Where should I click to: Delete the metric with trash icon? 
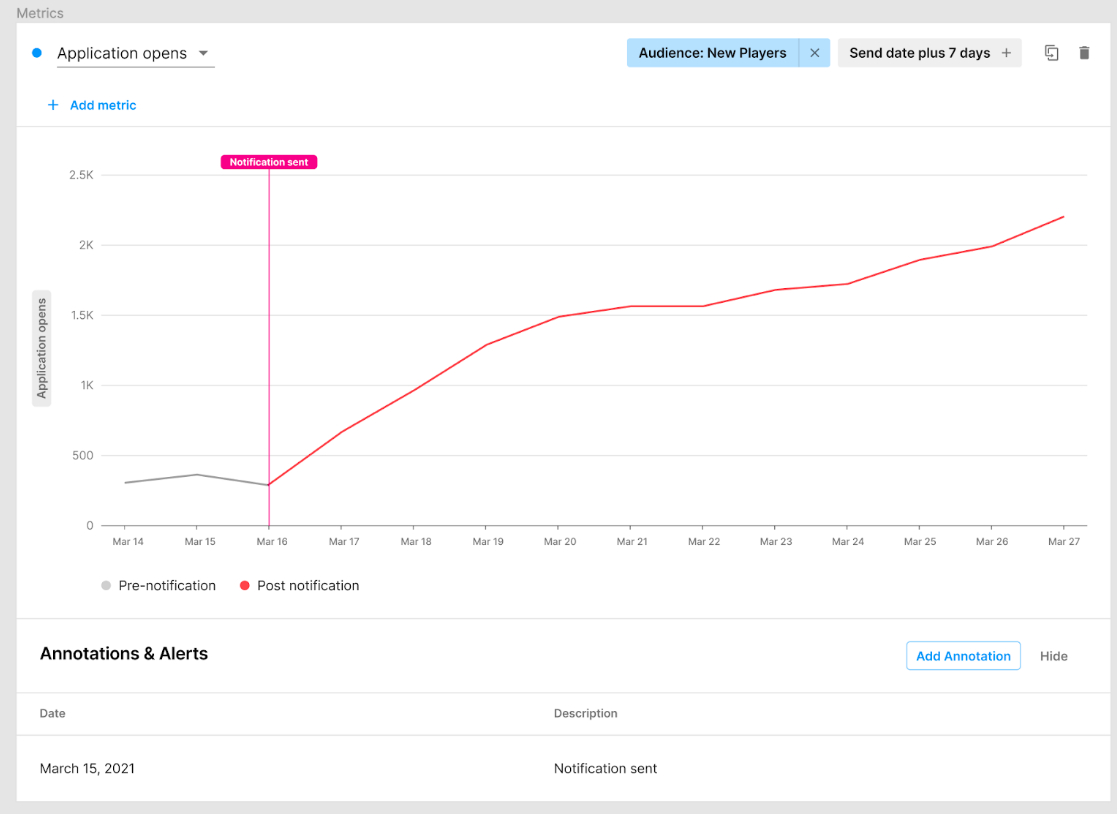[1084, 53]
